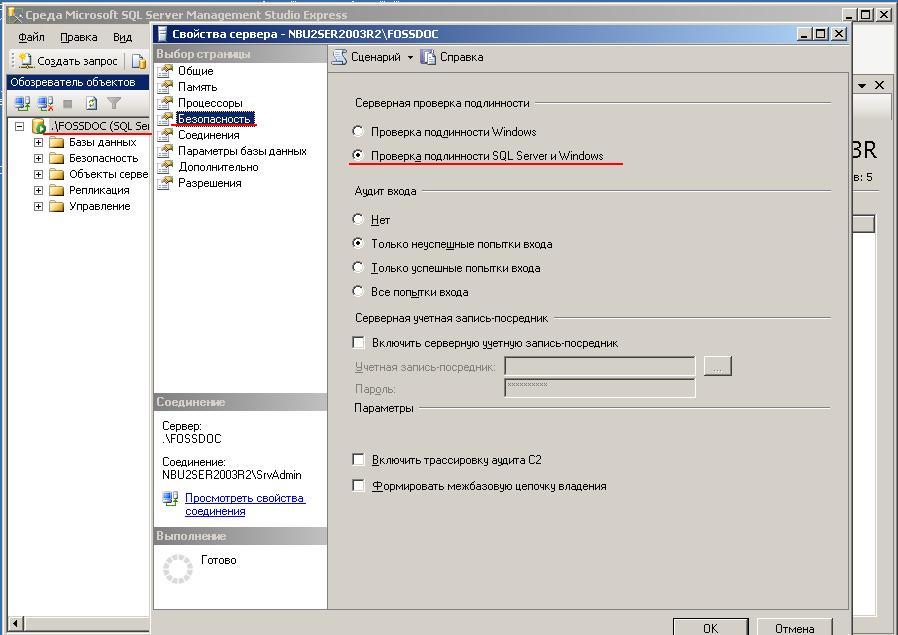Open Справка help icon in dialog toolbar
This screenshot has height=635, width=898.
pos(428,57)
